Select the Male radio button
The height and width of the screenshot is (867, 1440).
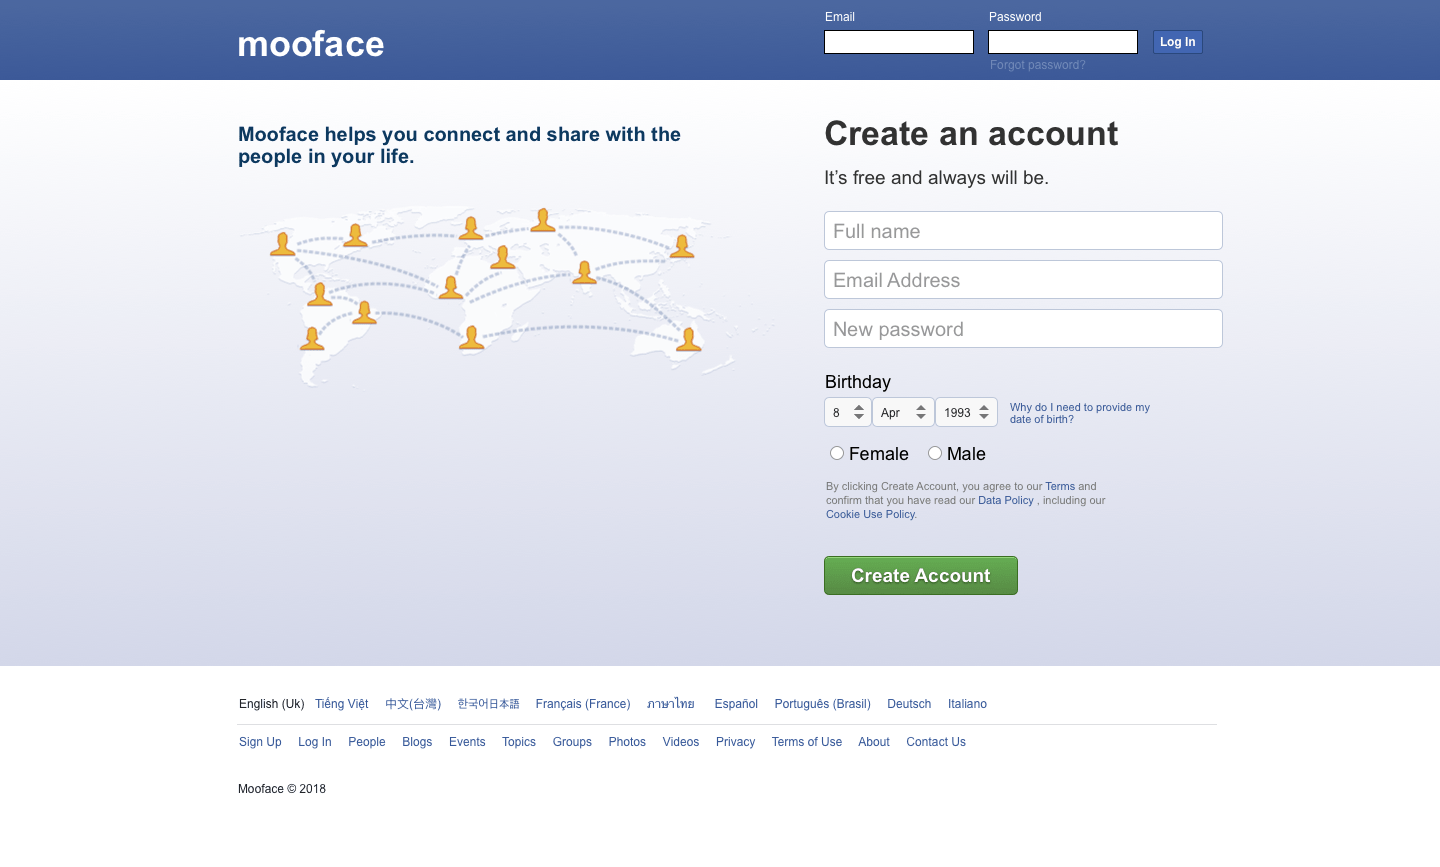(935, 453)
